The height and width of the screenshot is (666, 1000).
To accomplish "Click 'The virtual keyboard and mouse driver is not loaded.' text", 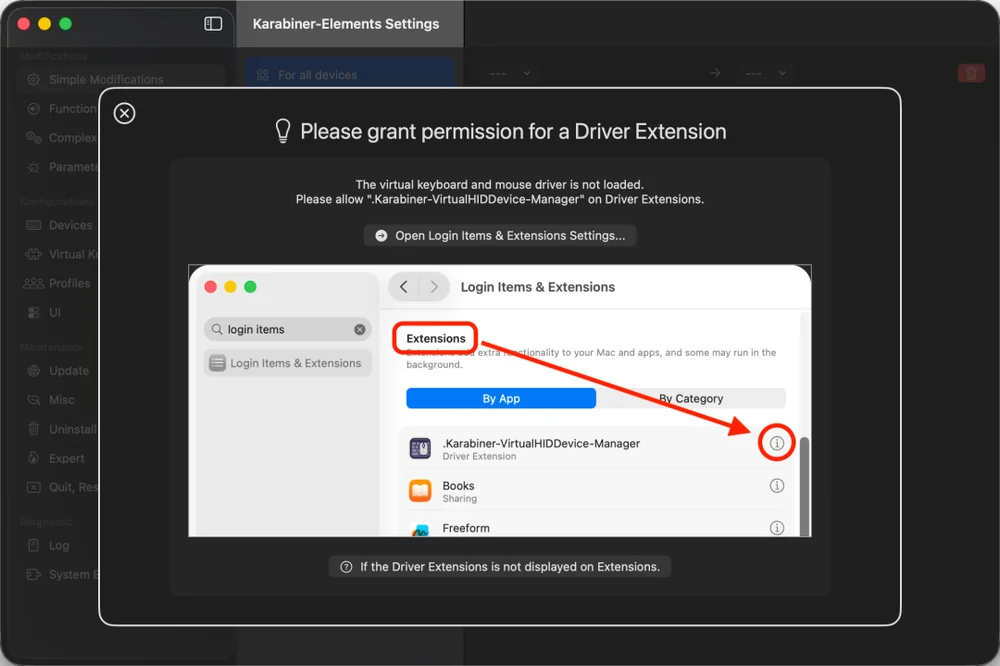I will tap(499, 184).
